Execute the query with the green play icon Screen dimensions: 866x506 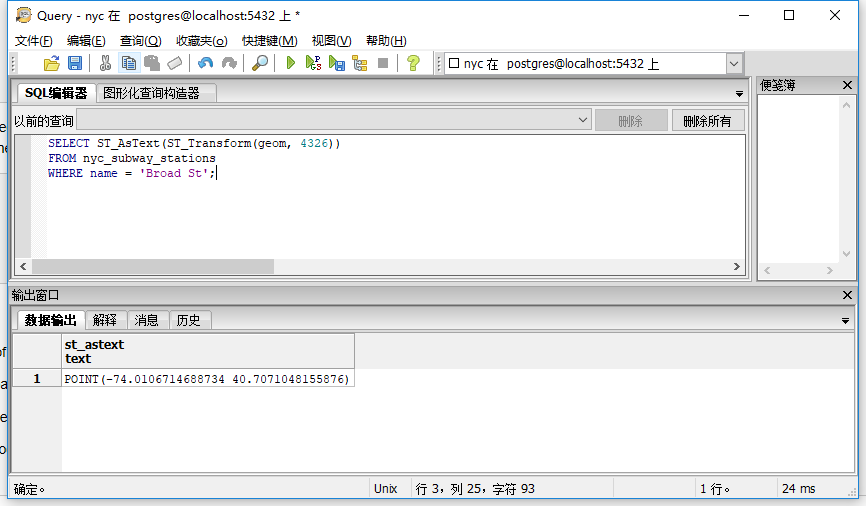pyautogui.click(x=291, y=64)
